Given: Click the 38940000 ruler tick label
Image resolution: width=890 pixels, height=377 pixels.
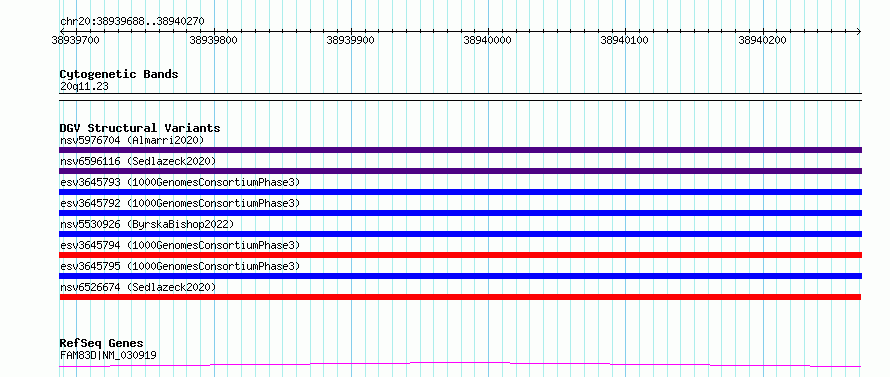Looking at the screenshot, I should [x=488, y=40].
